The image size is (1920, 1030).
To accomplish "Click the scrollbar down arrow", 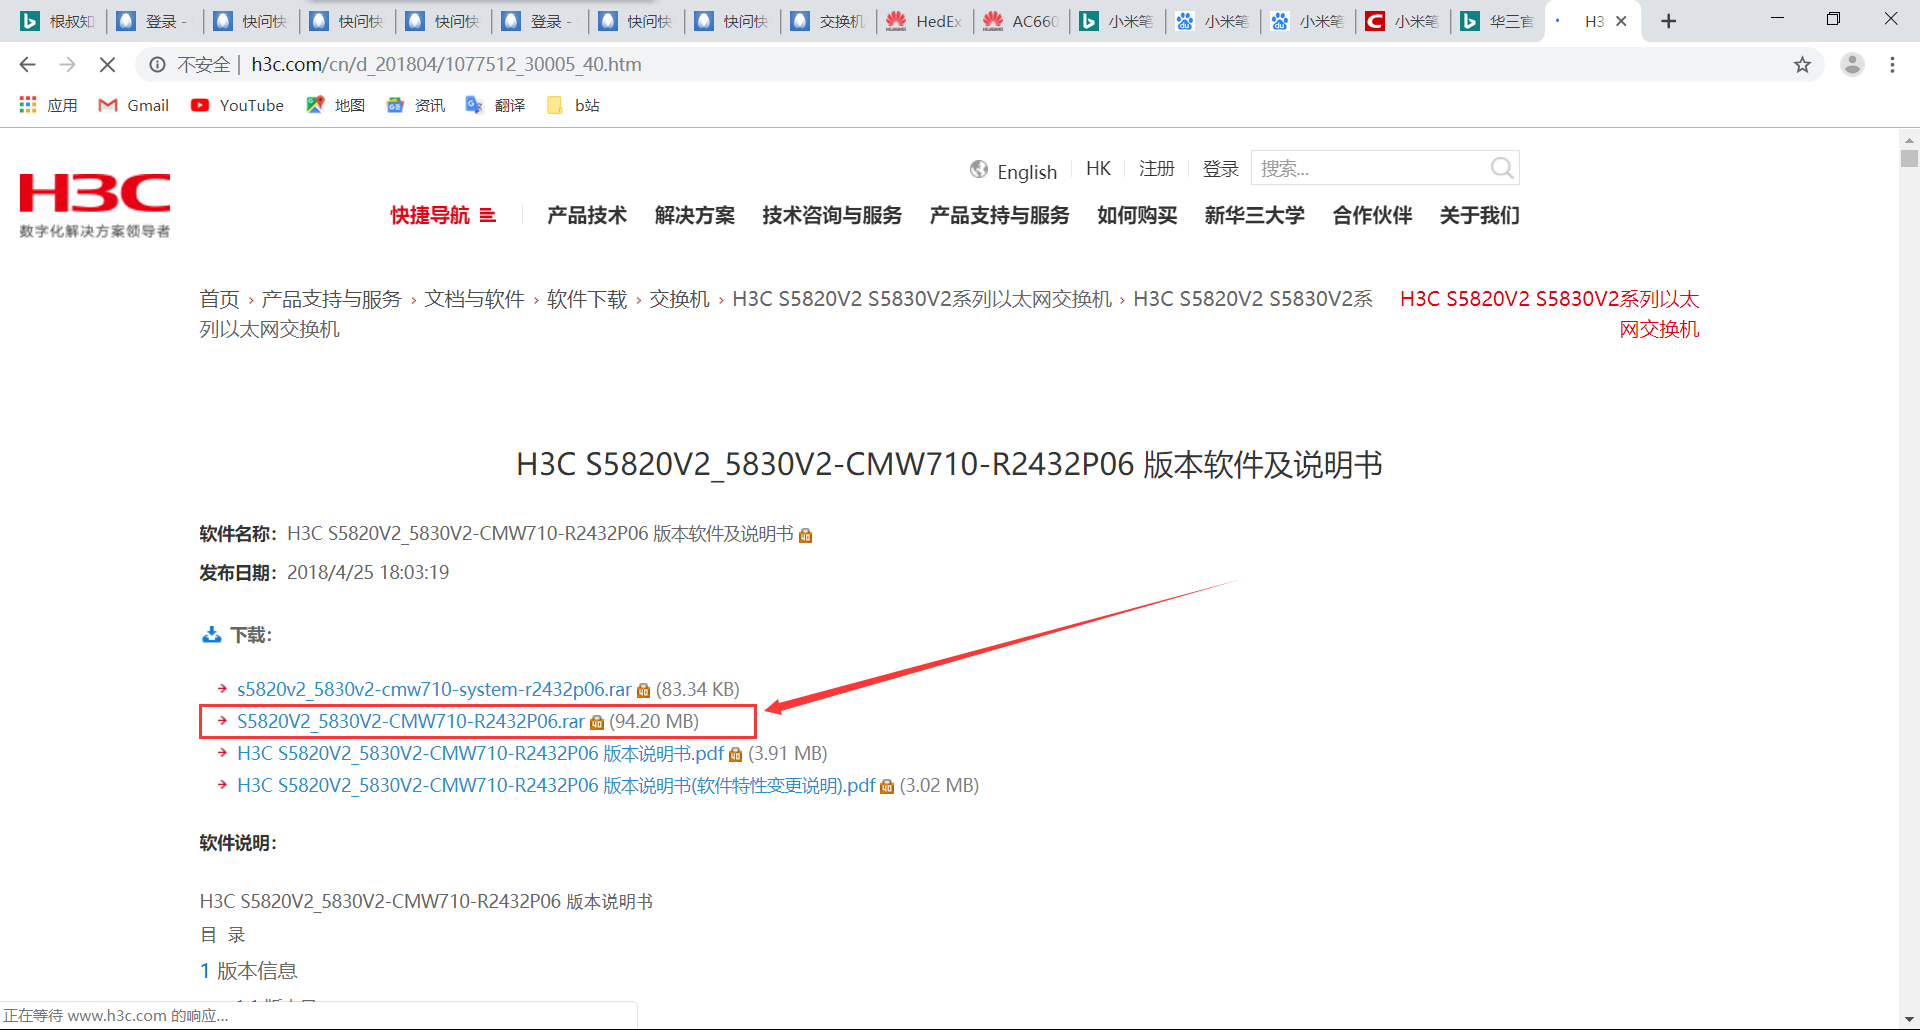I will [1909, 1019].
